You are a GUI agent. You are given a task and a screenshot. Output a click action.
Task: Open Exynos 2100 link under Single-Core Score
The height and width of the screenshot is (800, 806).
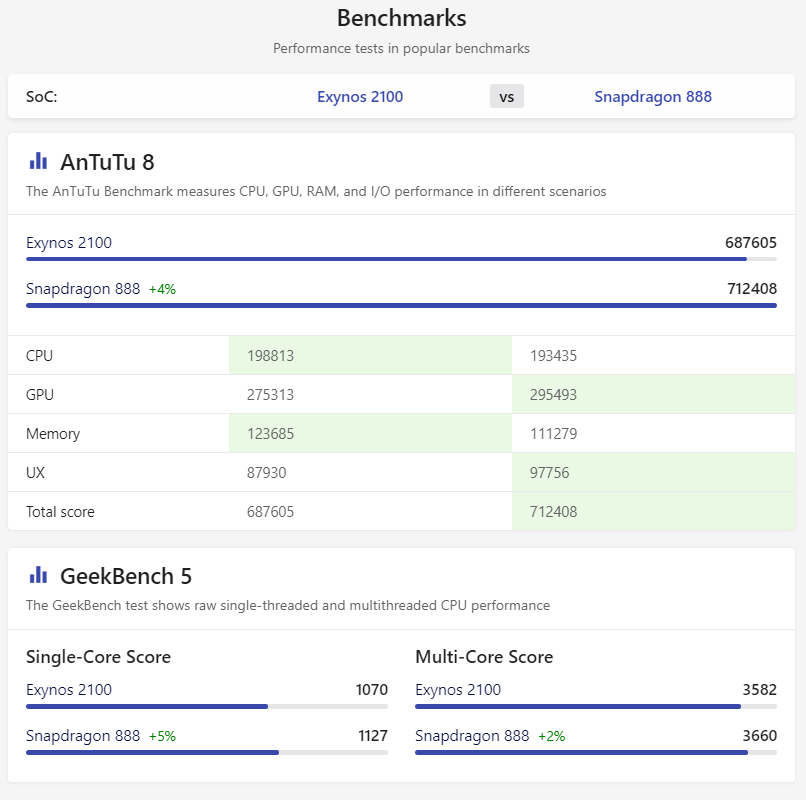[69, 689]
